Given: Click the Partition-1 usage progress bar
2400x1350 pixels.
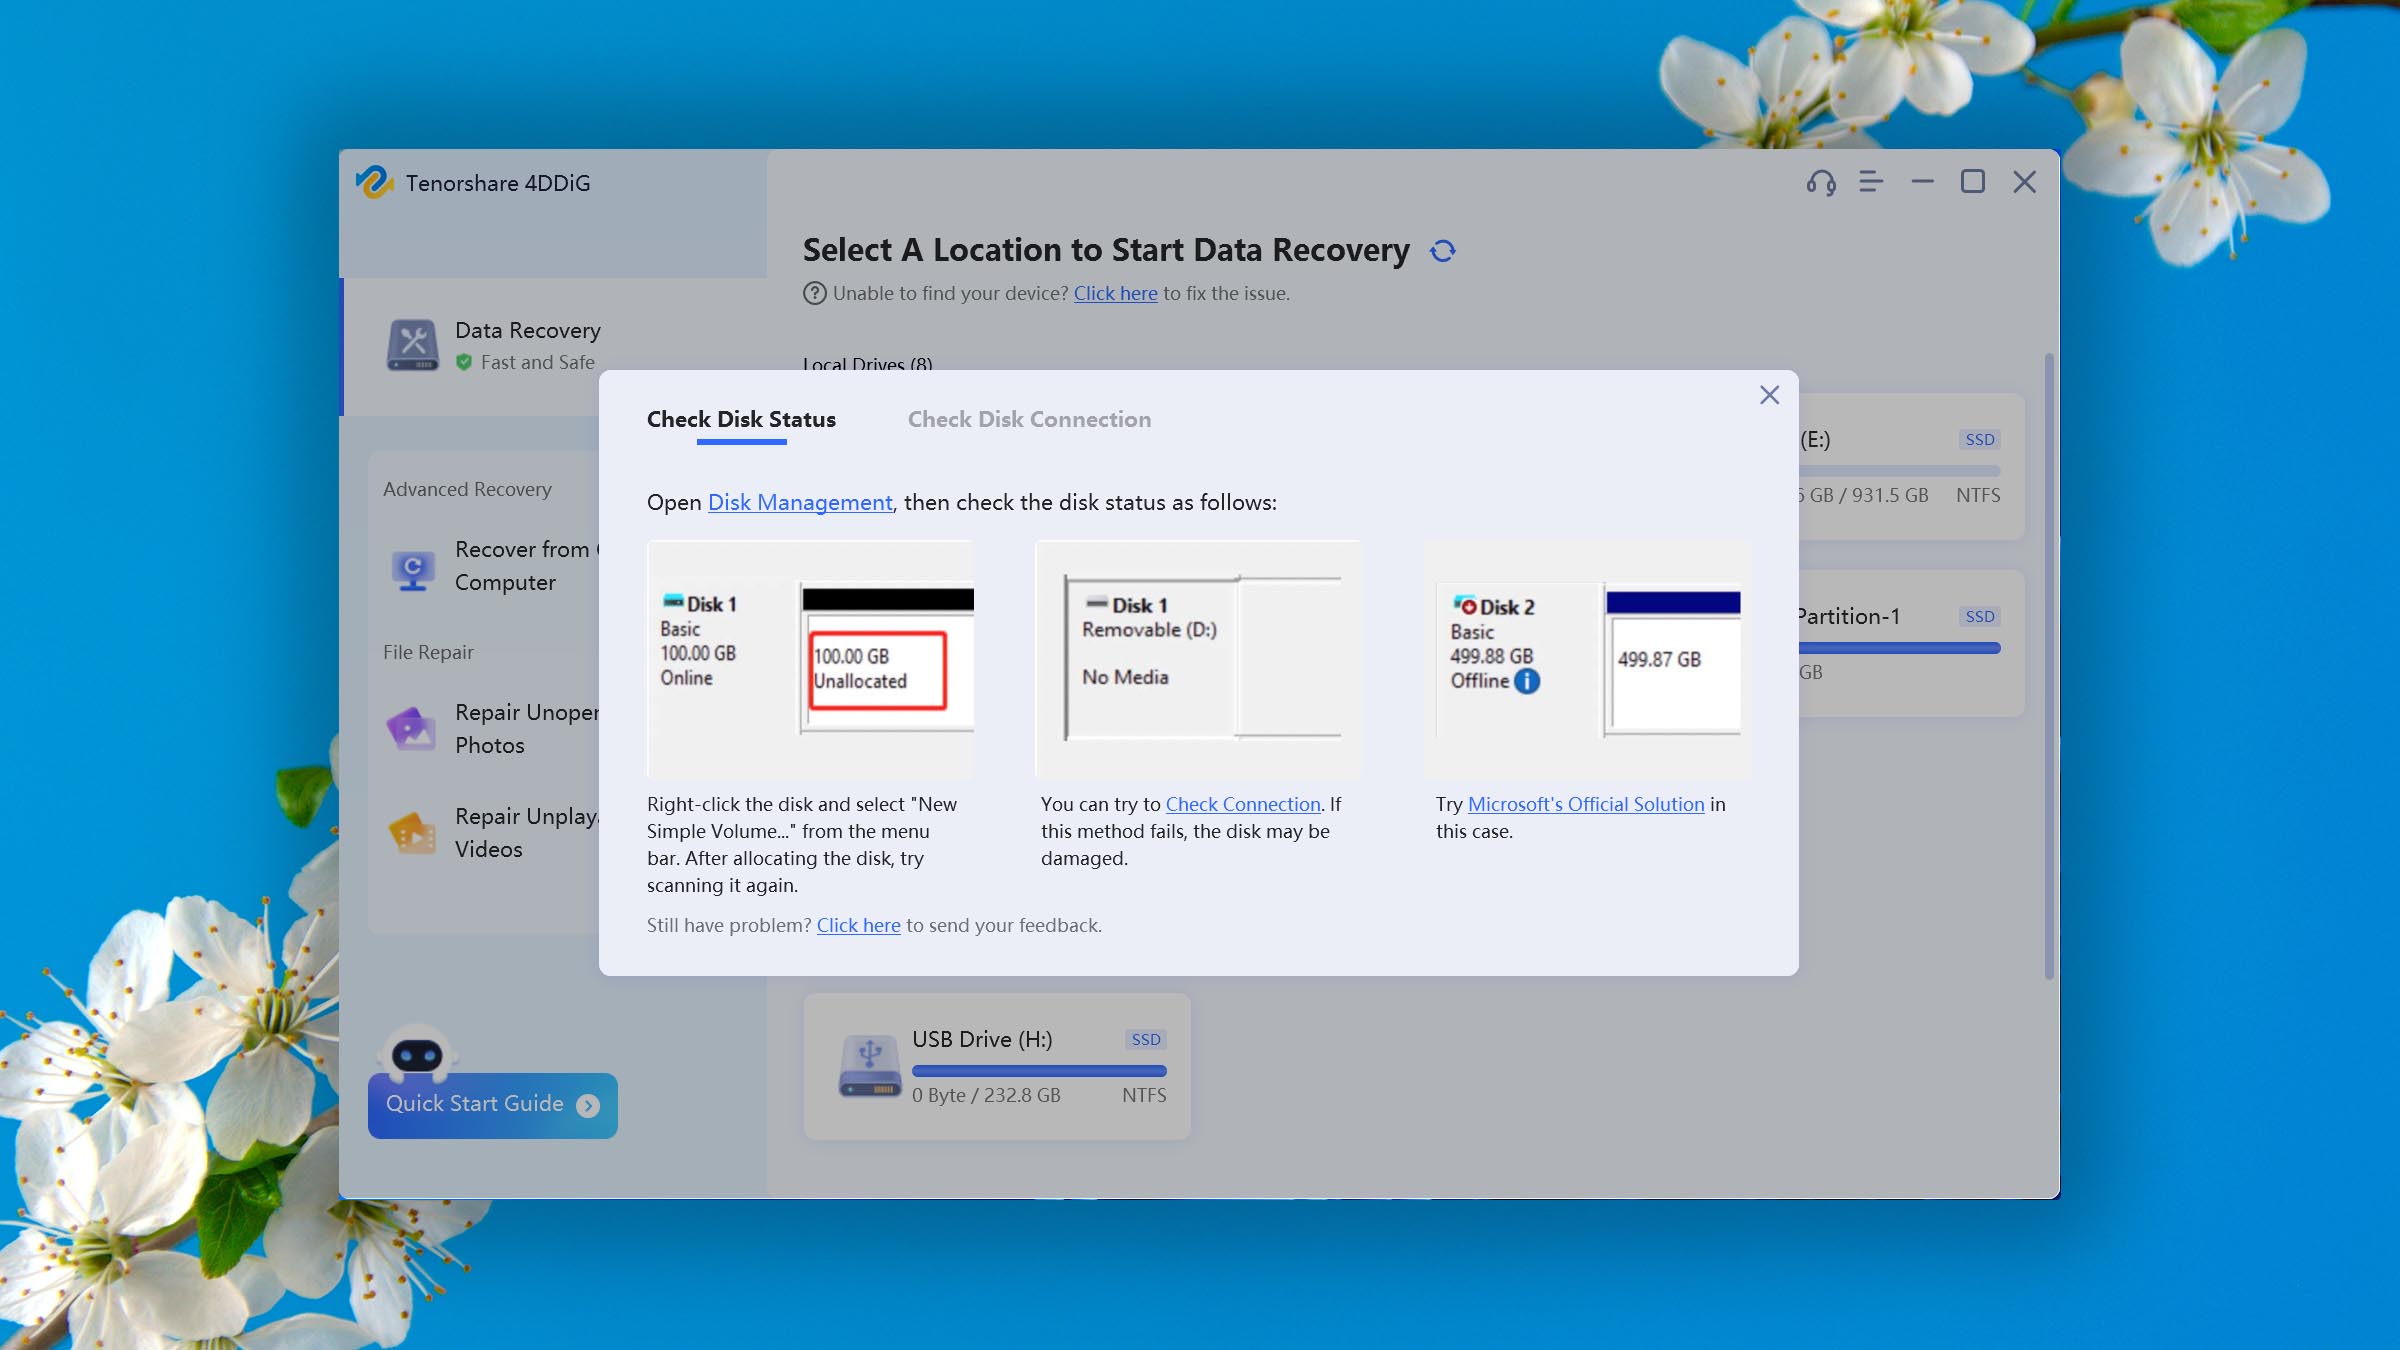Looking at the screenshot, I should click(x=1899, y=649).
